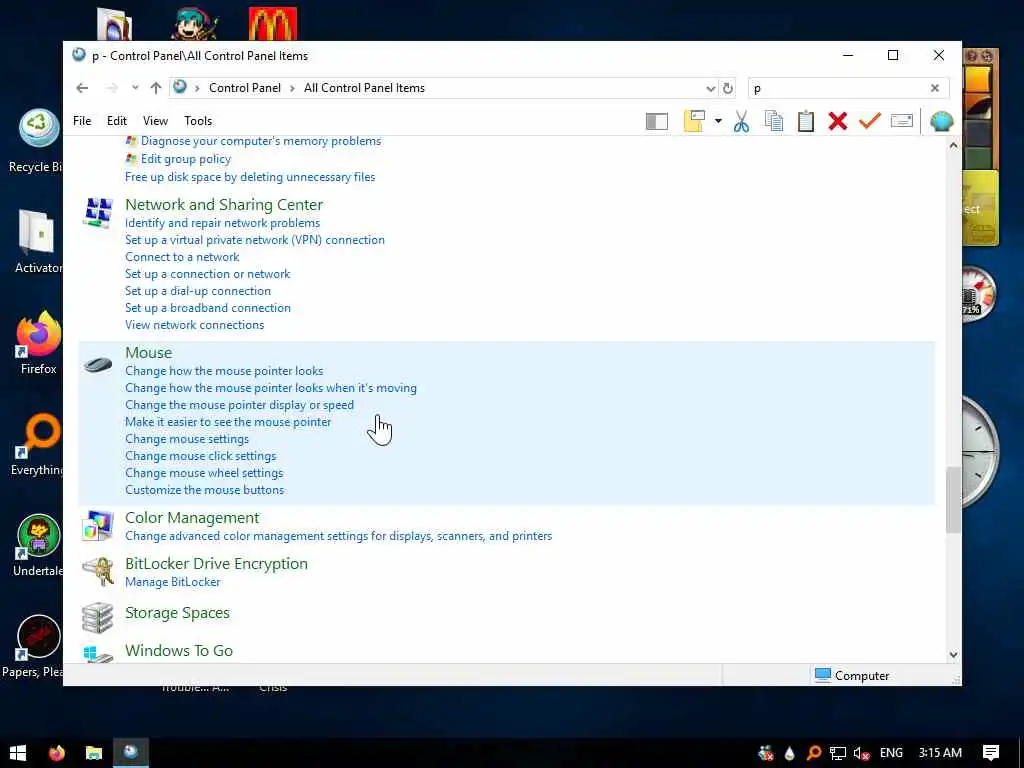
Task: Clear the search box with the X
Action: pos(935,88)
